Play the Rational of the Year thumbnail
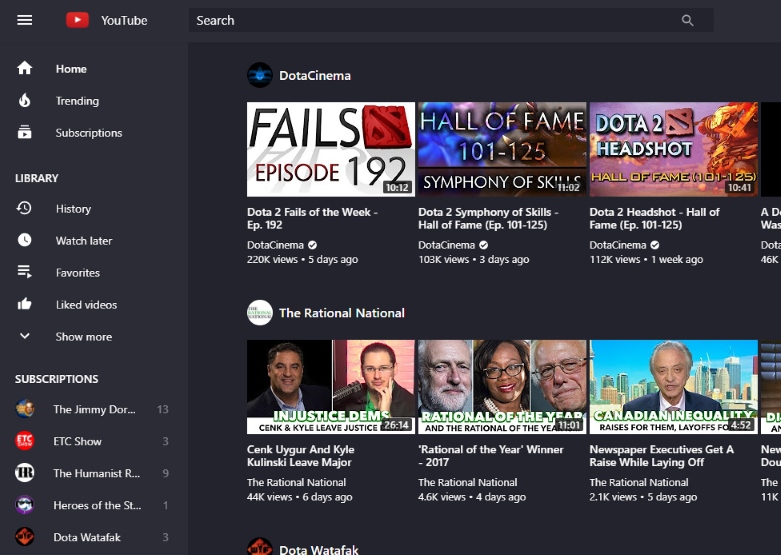The image size is (781, 555). coord(502,387)
